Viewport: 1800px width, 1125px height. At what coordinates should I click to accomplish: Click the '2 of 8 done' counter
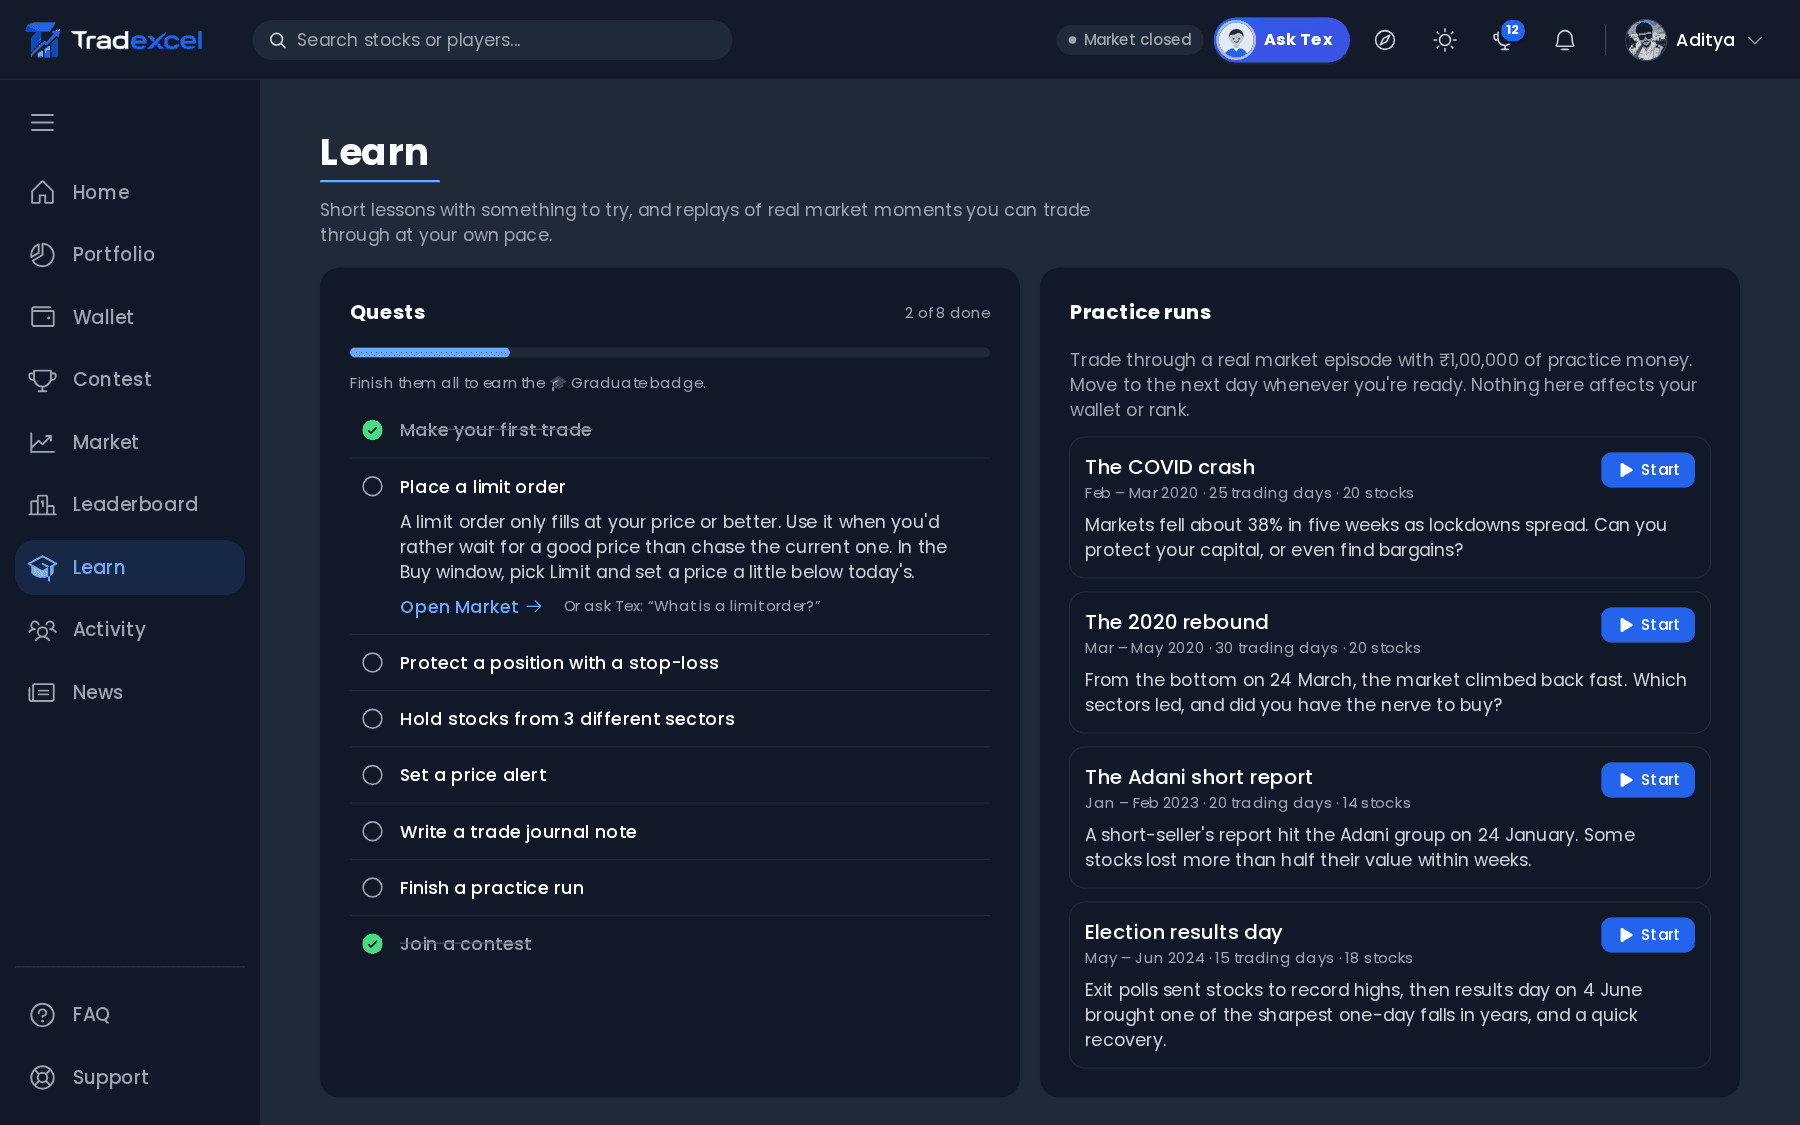coord(948,313)
